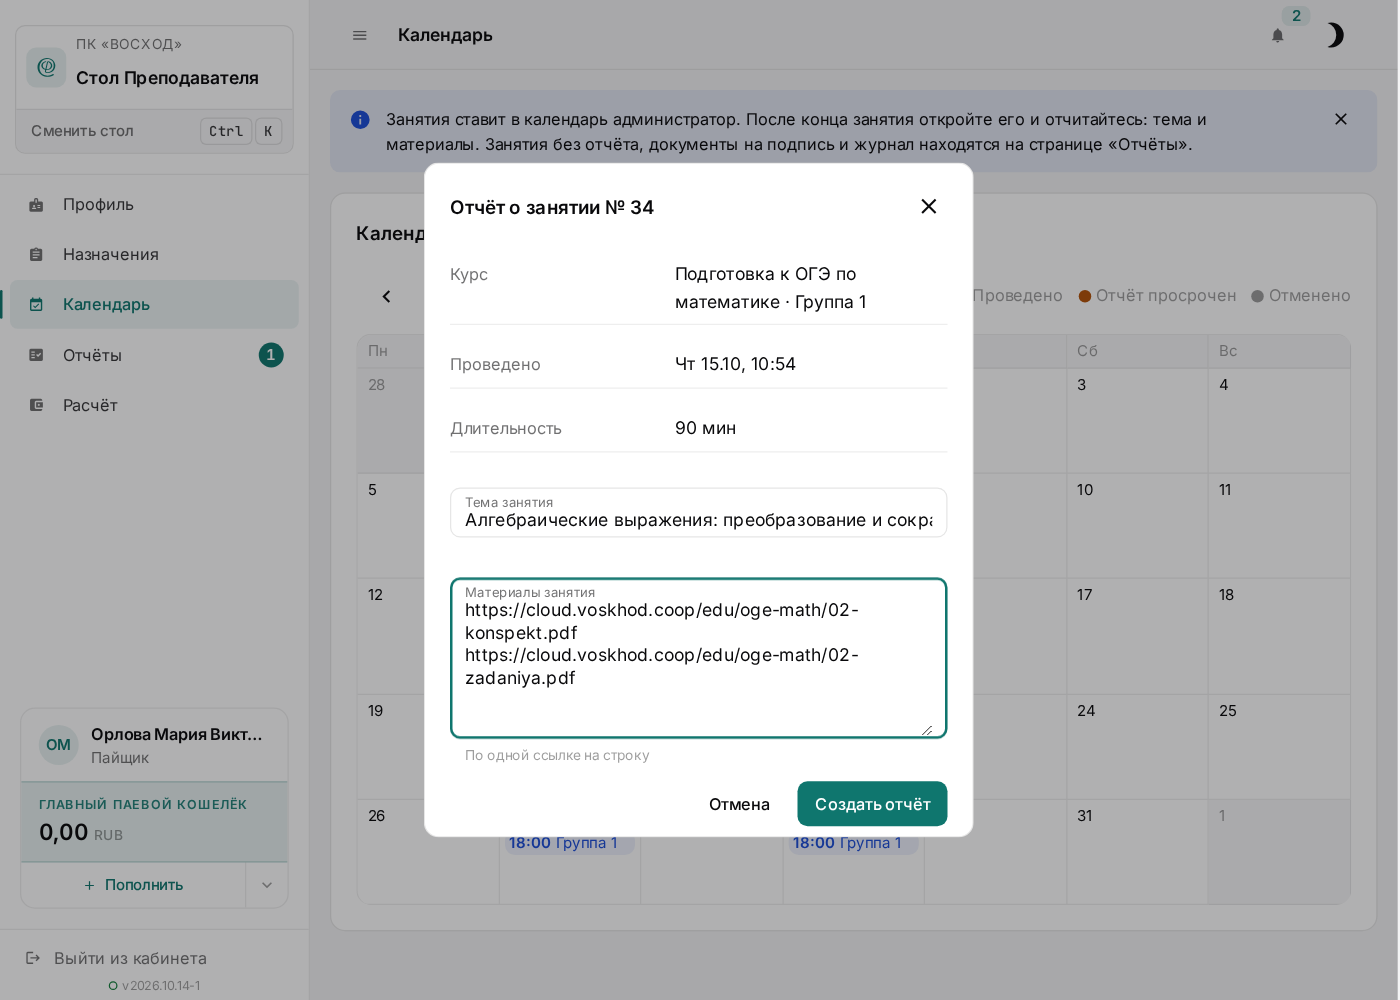Edit the Тема занятия field

(698, 513)
